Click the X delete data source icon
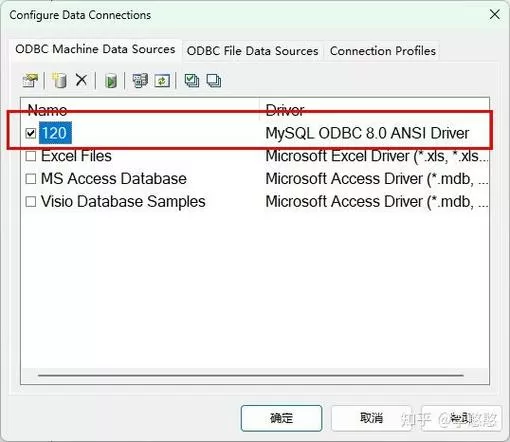This screenshot has height=442, width=510. pyautogui.click(x=81, y=80)
